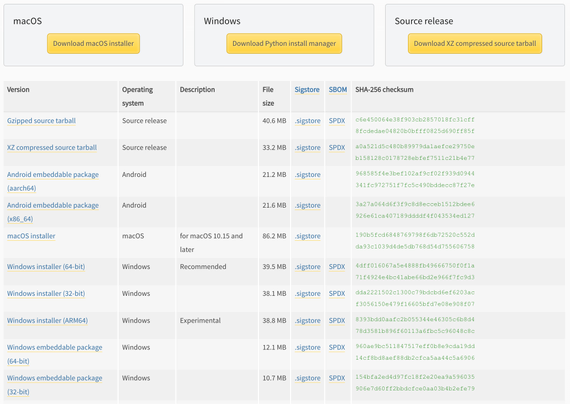
Task: Click checksum of Windows installer (64-bit)
Action: pos(415,271)
